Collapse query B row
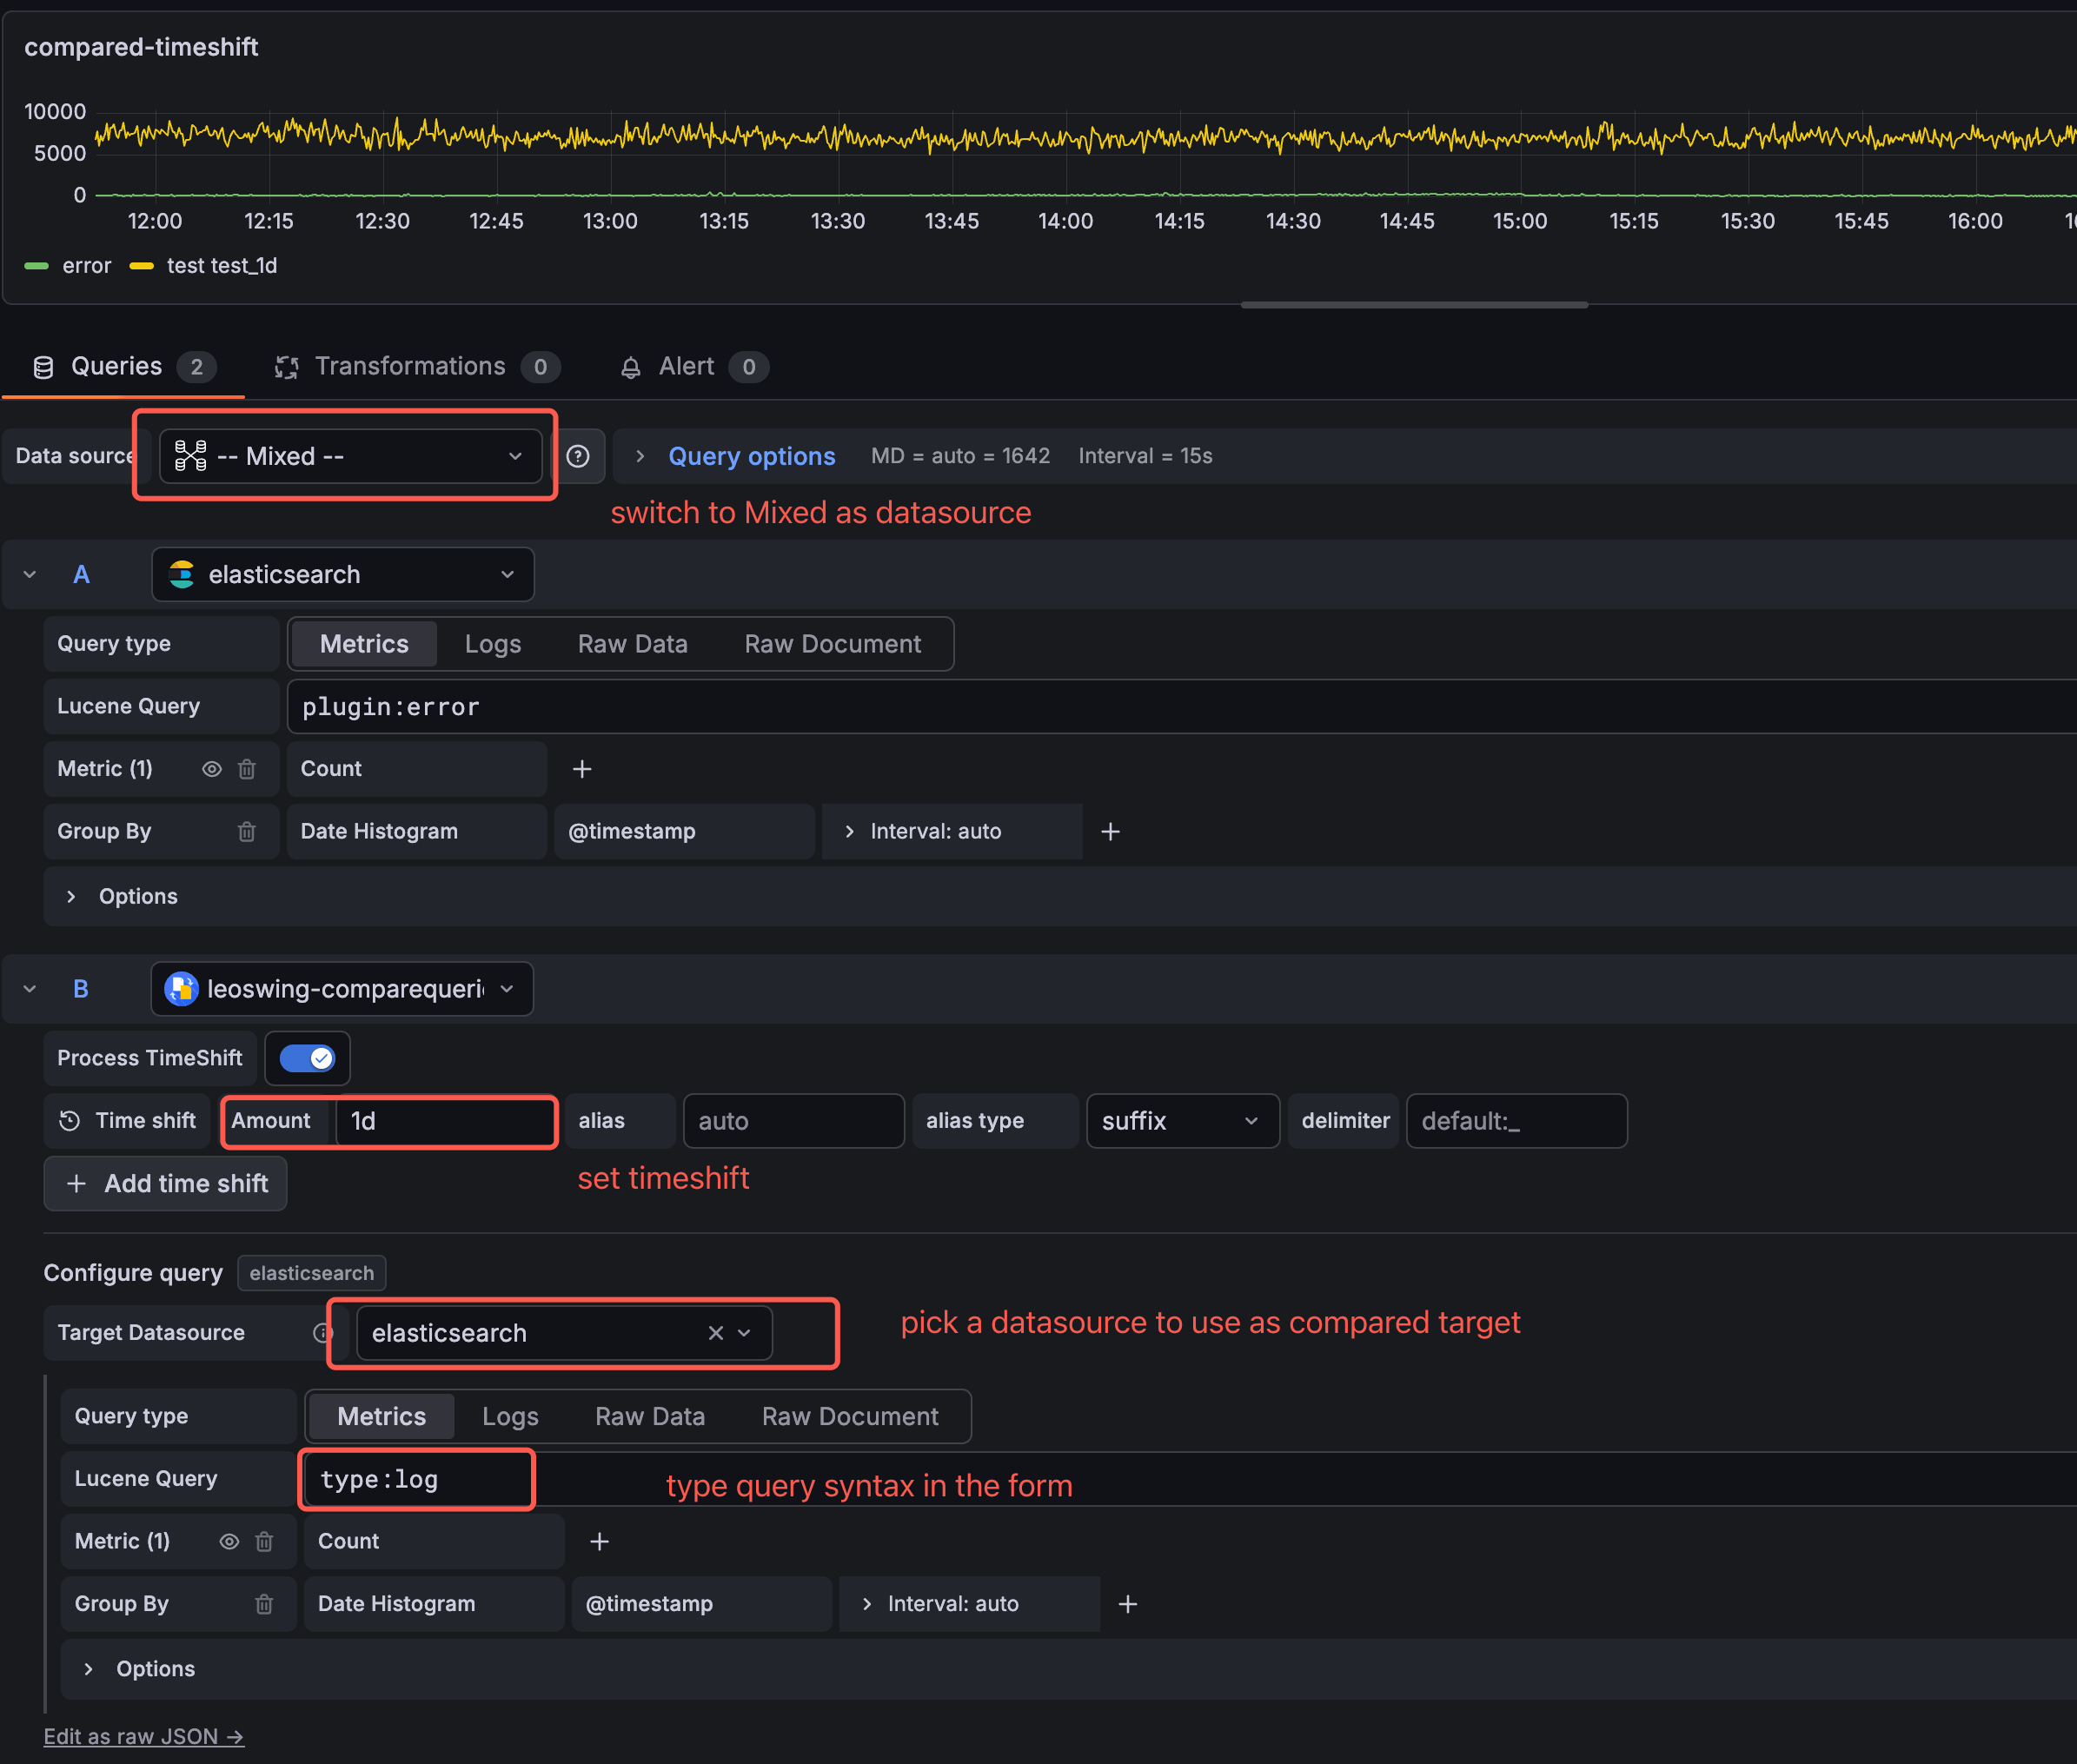The height and width of the screenshot is (1764, 2077). pos(30,989)
